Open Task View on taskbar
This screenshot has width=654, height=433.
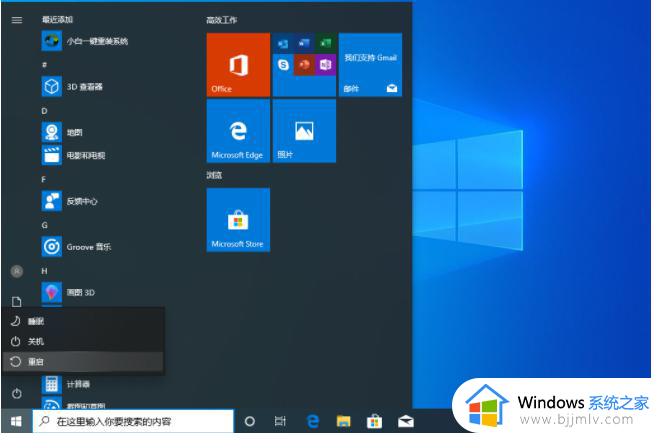(280, 421)
